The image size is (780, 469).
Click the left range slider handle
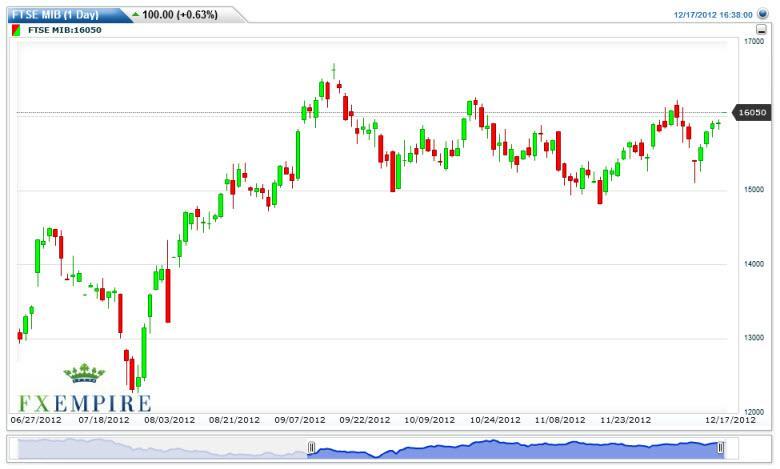(311, 448)
